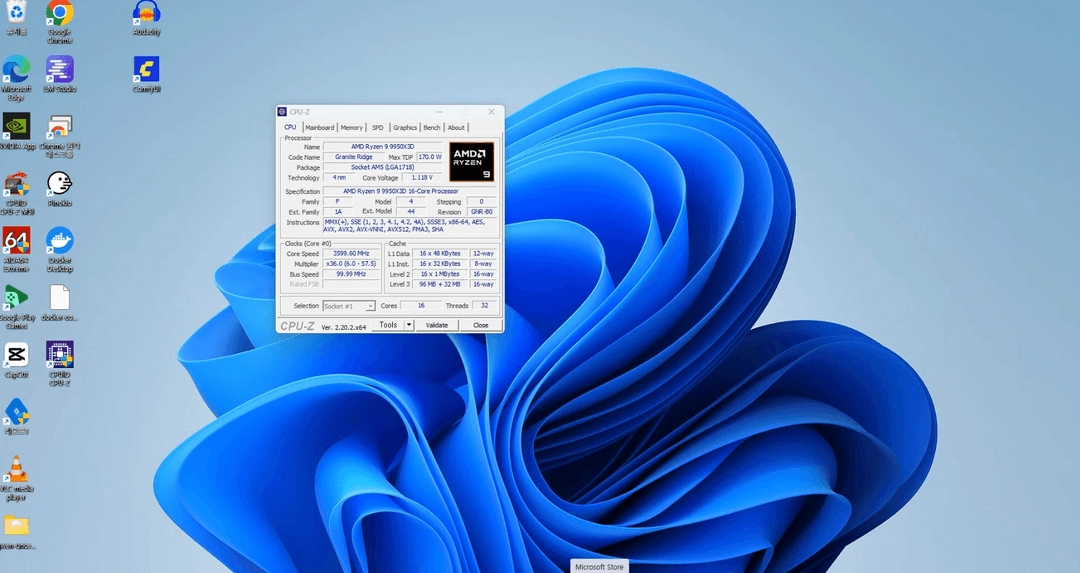The image size is (1080, 573).
Task: Click the Ver. 2.20.2.x64 version text
Action: (344, 327)
